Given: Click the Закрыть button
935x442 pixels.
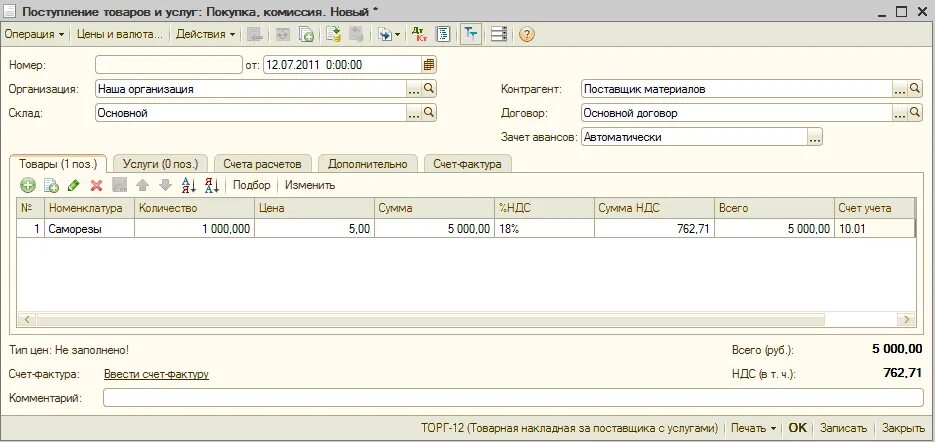Looking at the screenshot, I should 904,428.
